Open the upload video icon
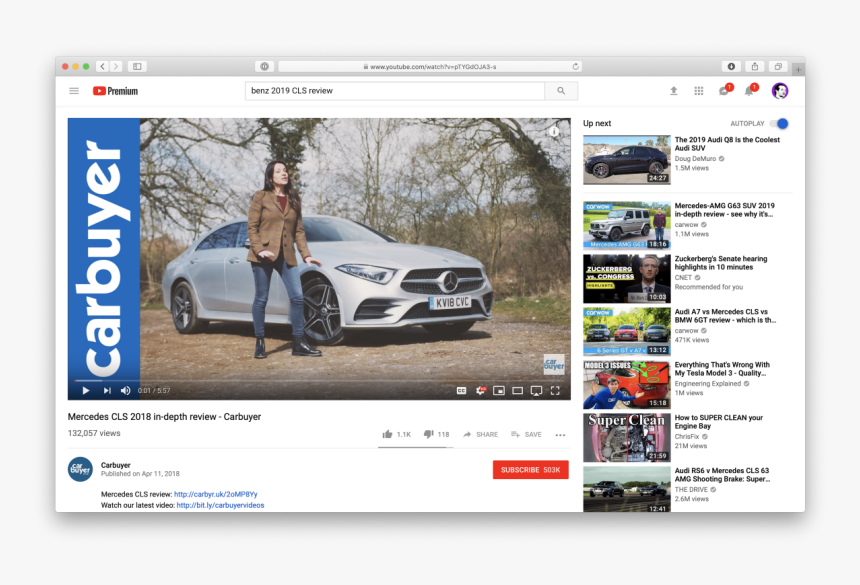Screen dimensions: 860x585 (674, 91)
